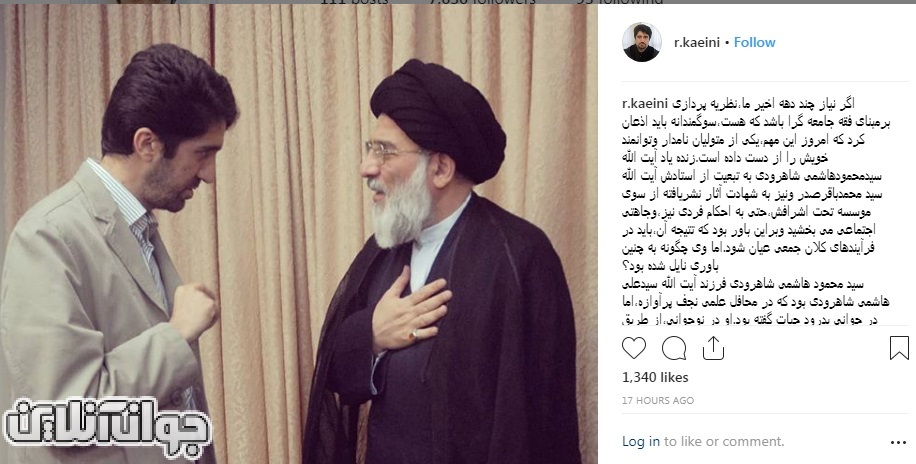
Task: Save the post with the bookmark icon
Action: [899, 348]
